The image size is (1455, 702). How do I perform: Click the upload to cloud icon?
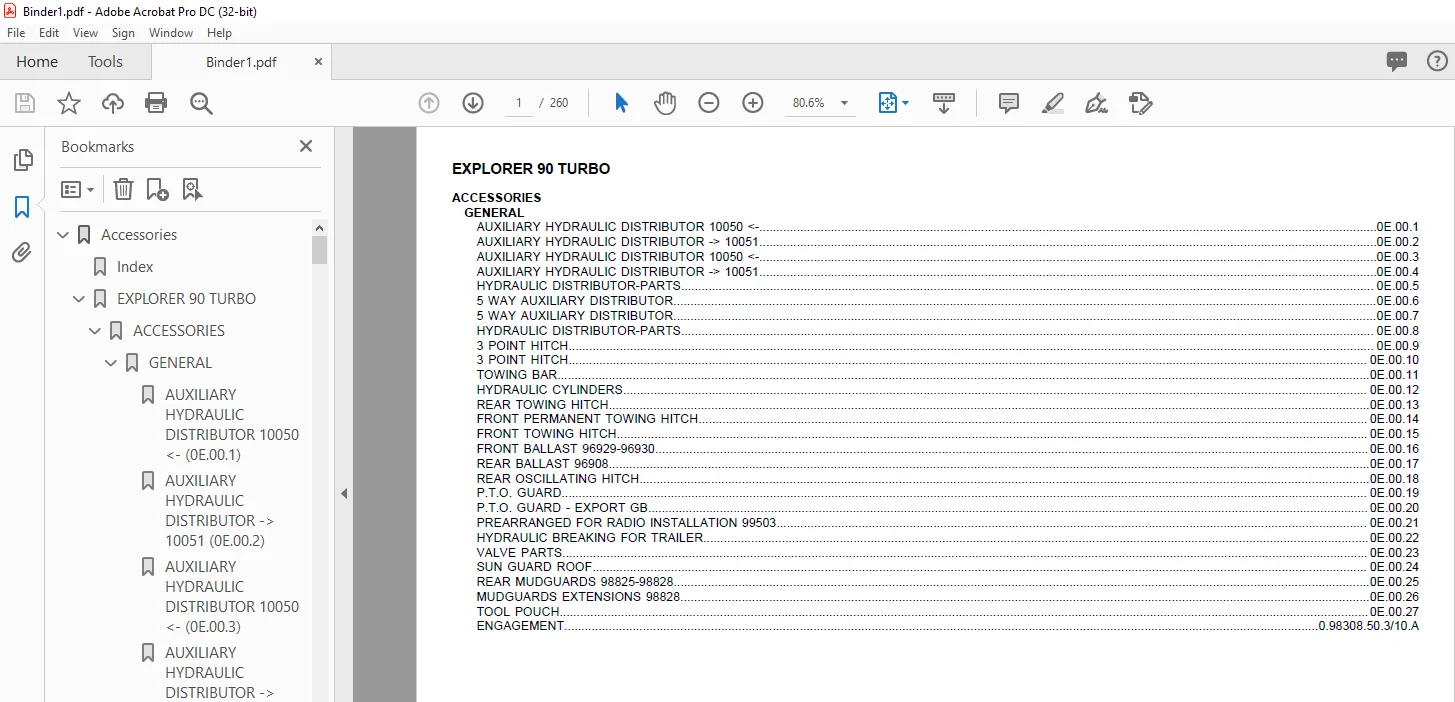coord(113,103)
